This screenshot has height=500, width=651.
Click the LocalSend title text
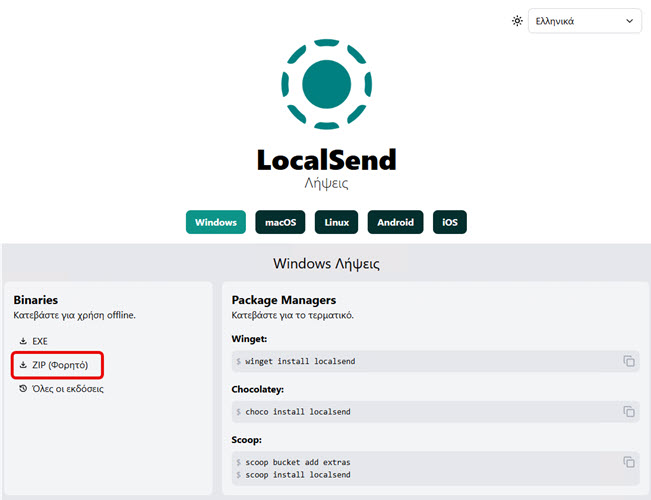coord(326,160)
